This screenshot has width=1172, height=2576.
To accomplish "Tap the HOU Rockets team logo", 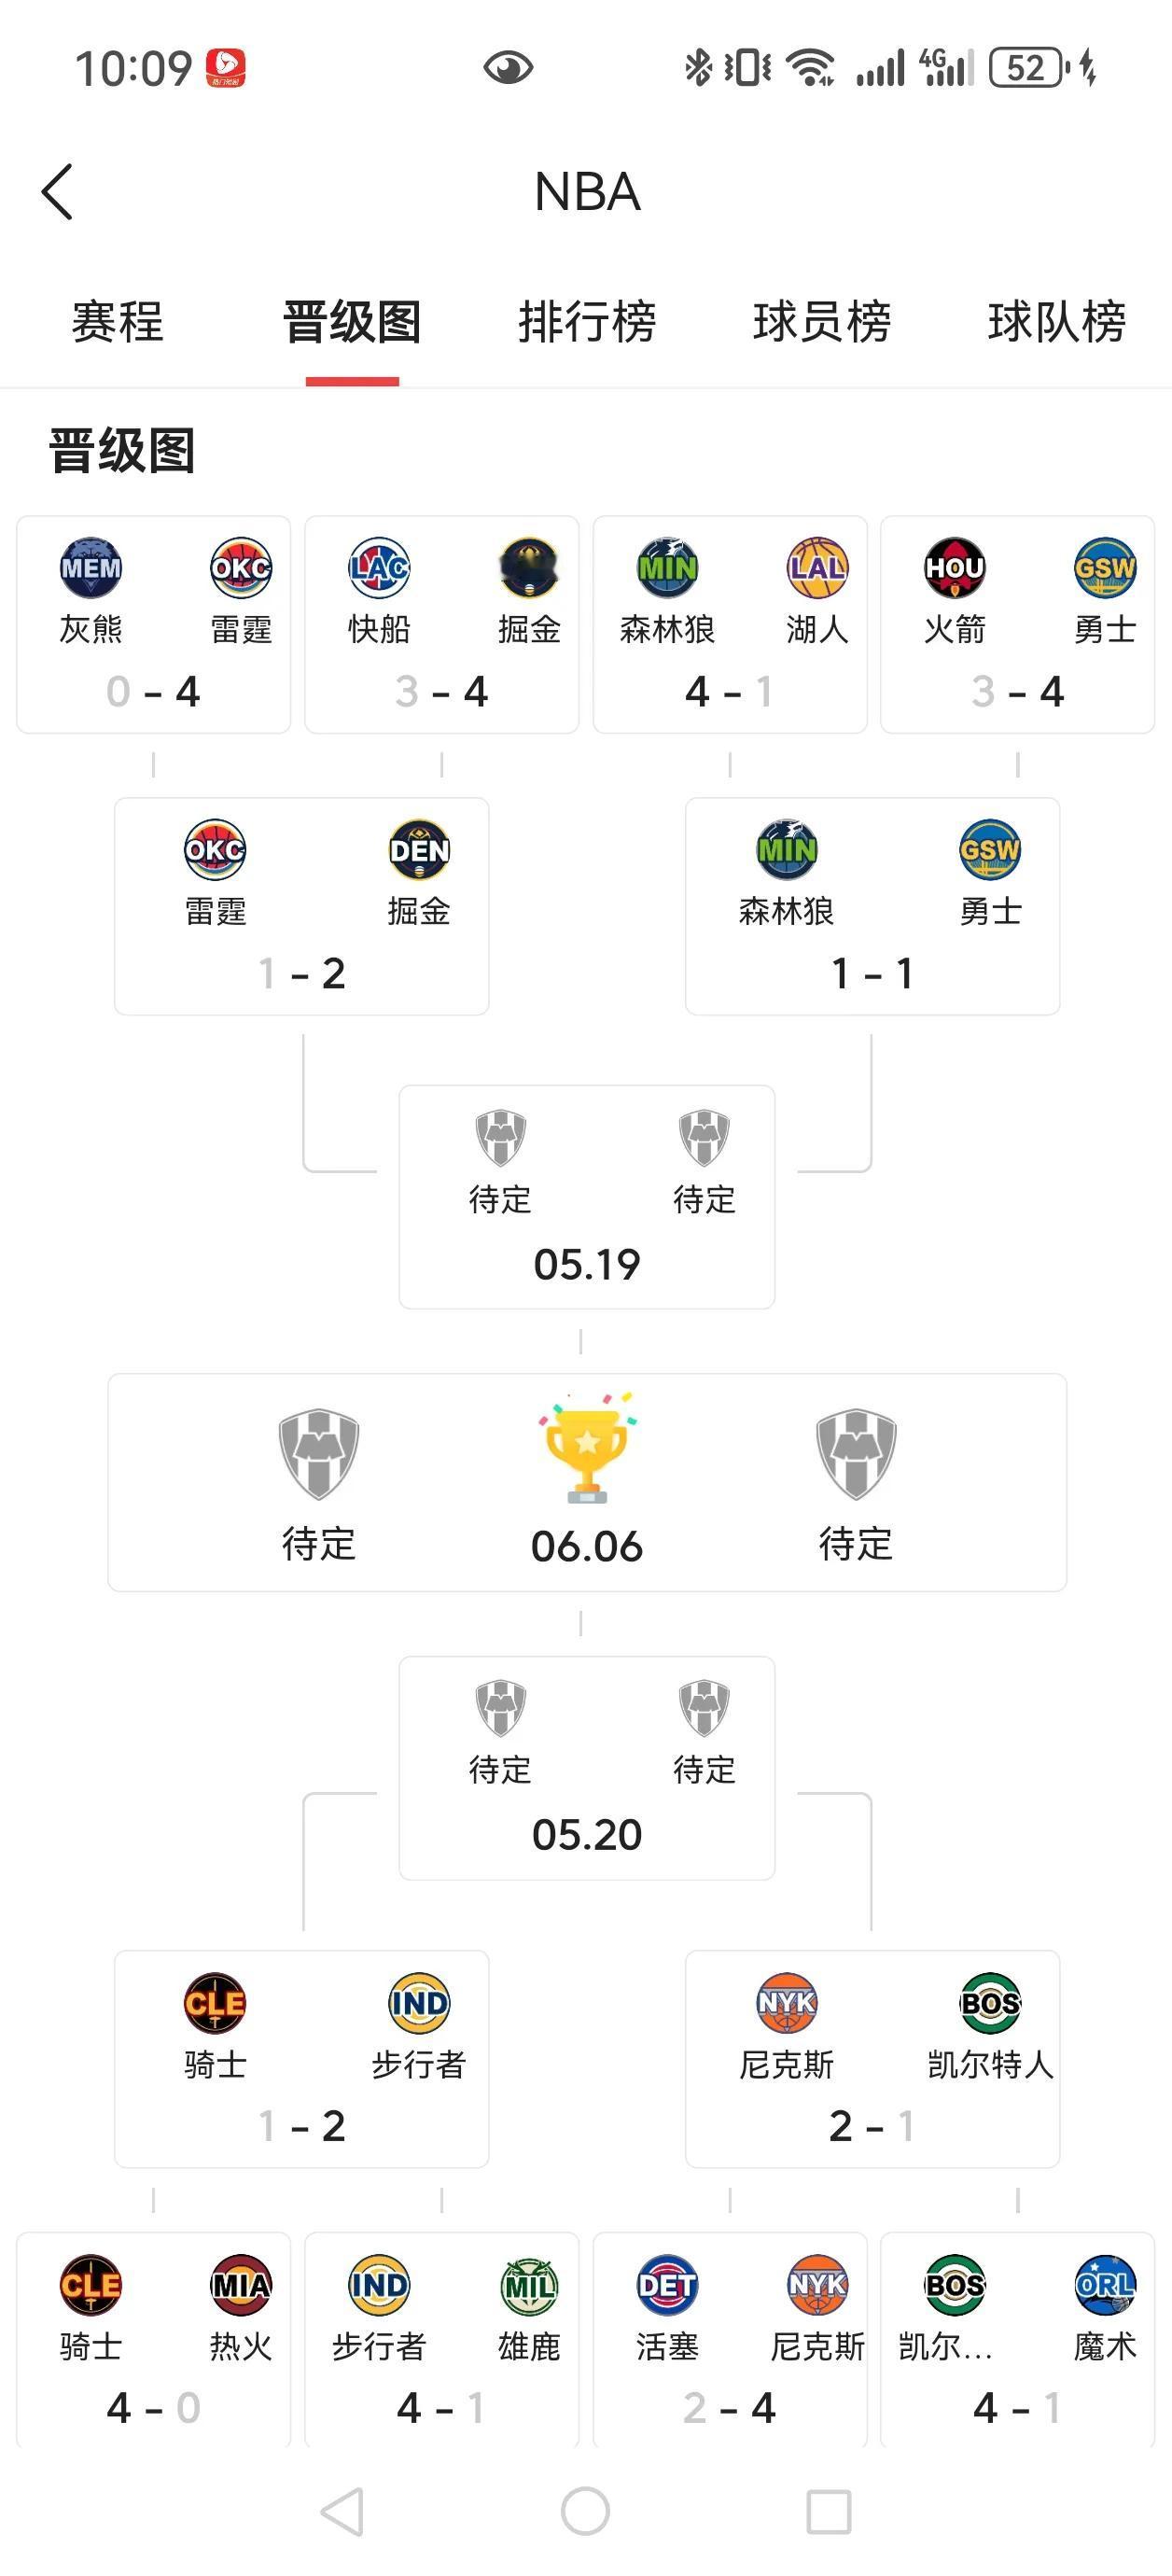I will pos(954,567).
